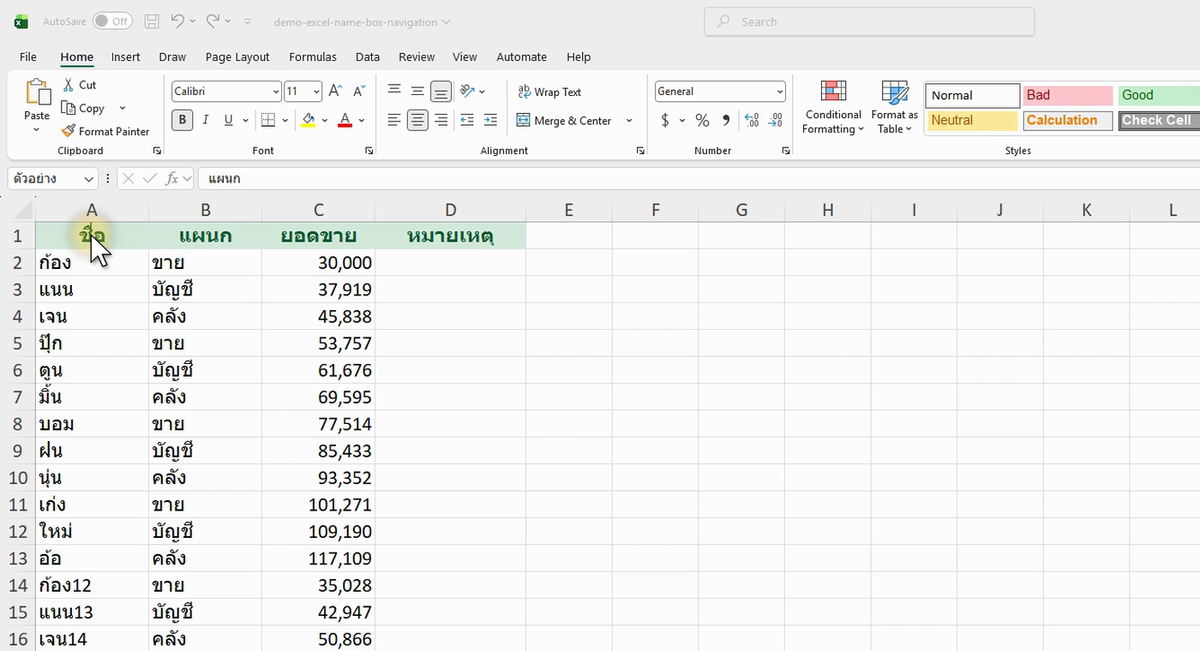Screen dimensions: 1200x651
Task: Click in the formula bar text
Action: (x=225, y=179)
